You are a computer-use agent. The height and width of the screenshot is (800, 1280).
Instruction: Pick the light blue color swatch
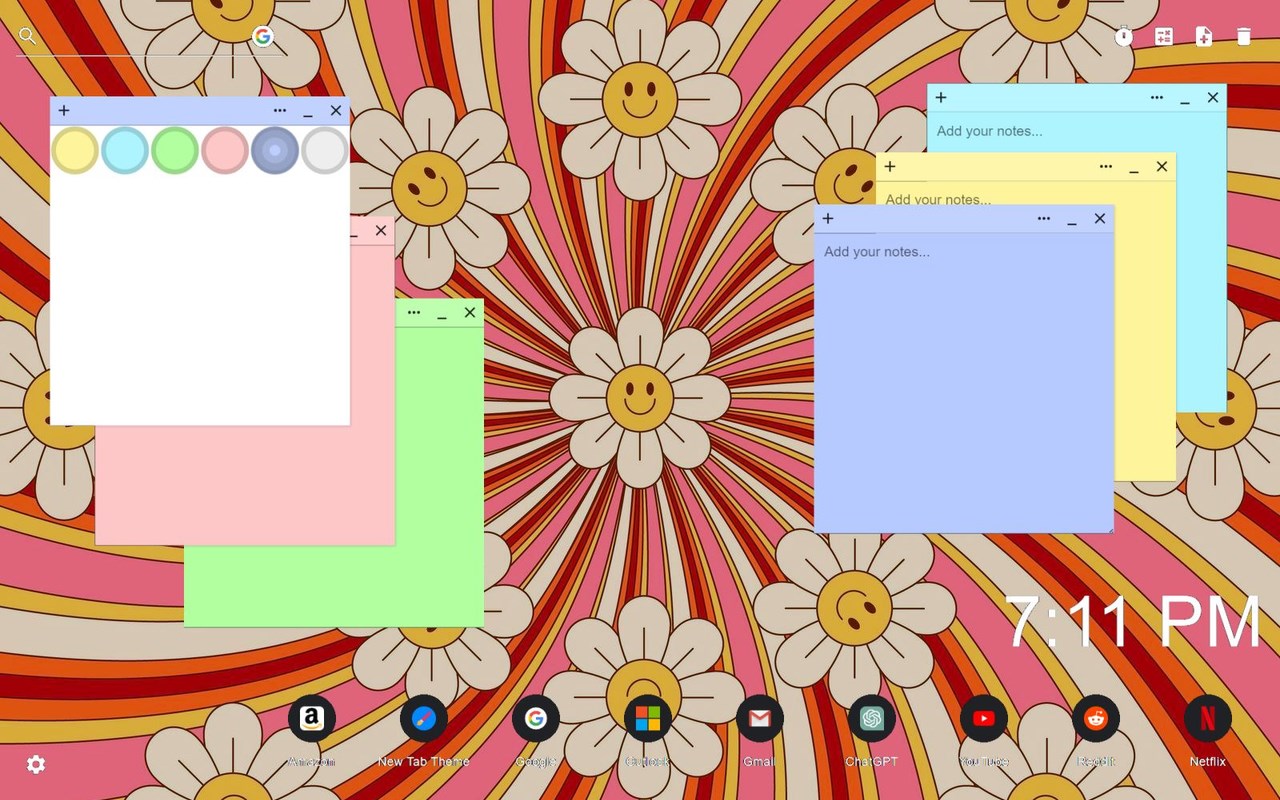point(125,150)
